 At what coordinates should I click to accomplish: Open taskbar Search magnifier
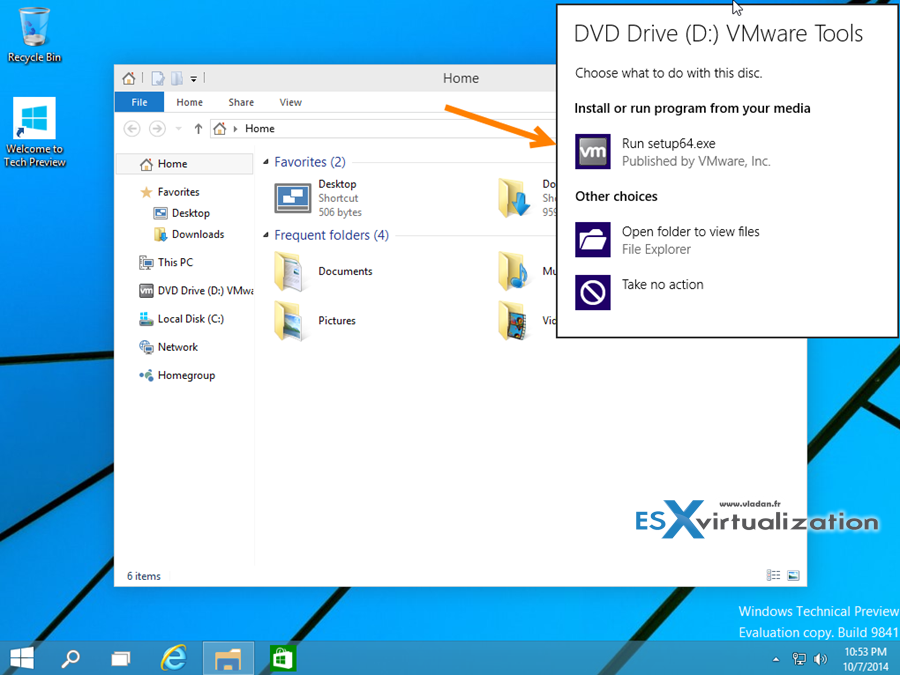tap(71, 658)
